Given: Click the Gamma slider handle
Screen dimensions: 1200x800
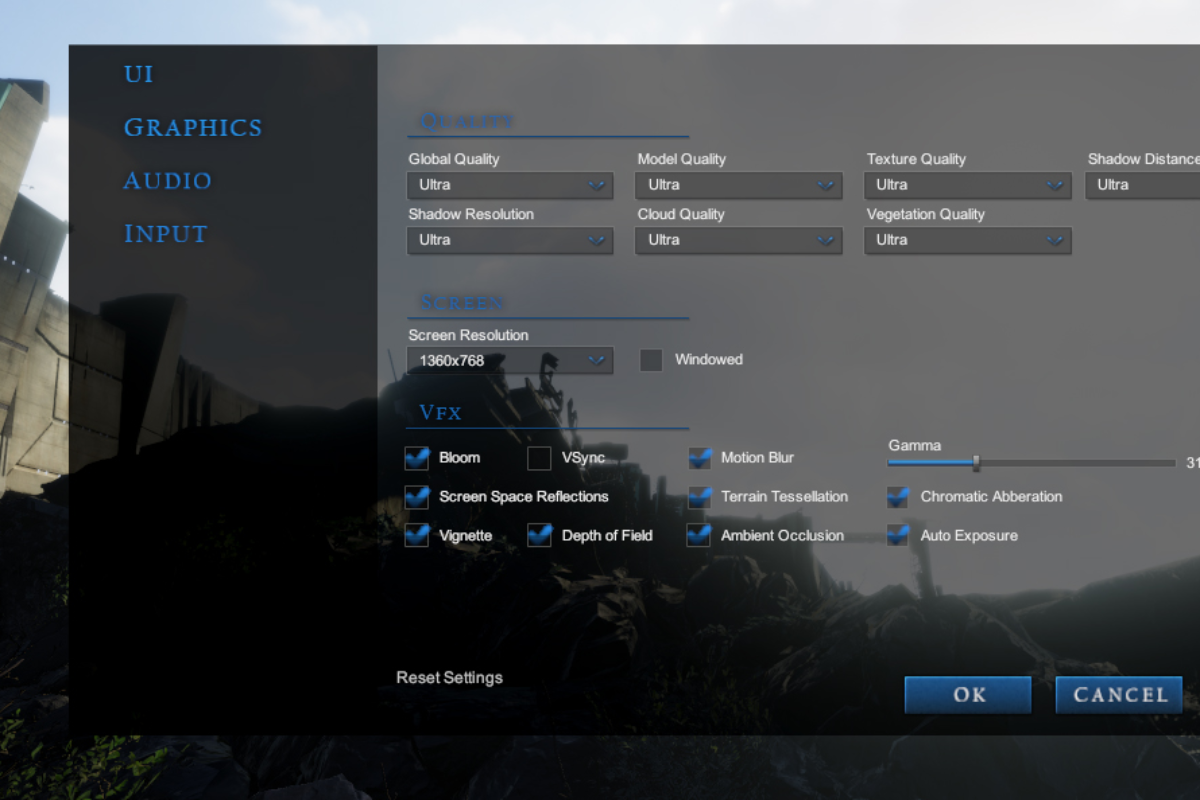Looking at the screenshot, I should (976, 463).
